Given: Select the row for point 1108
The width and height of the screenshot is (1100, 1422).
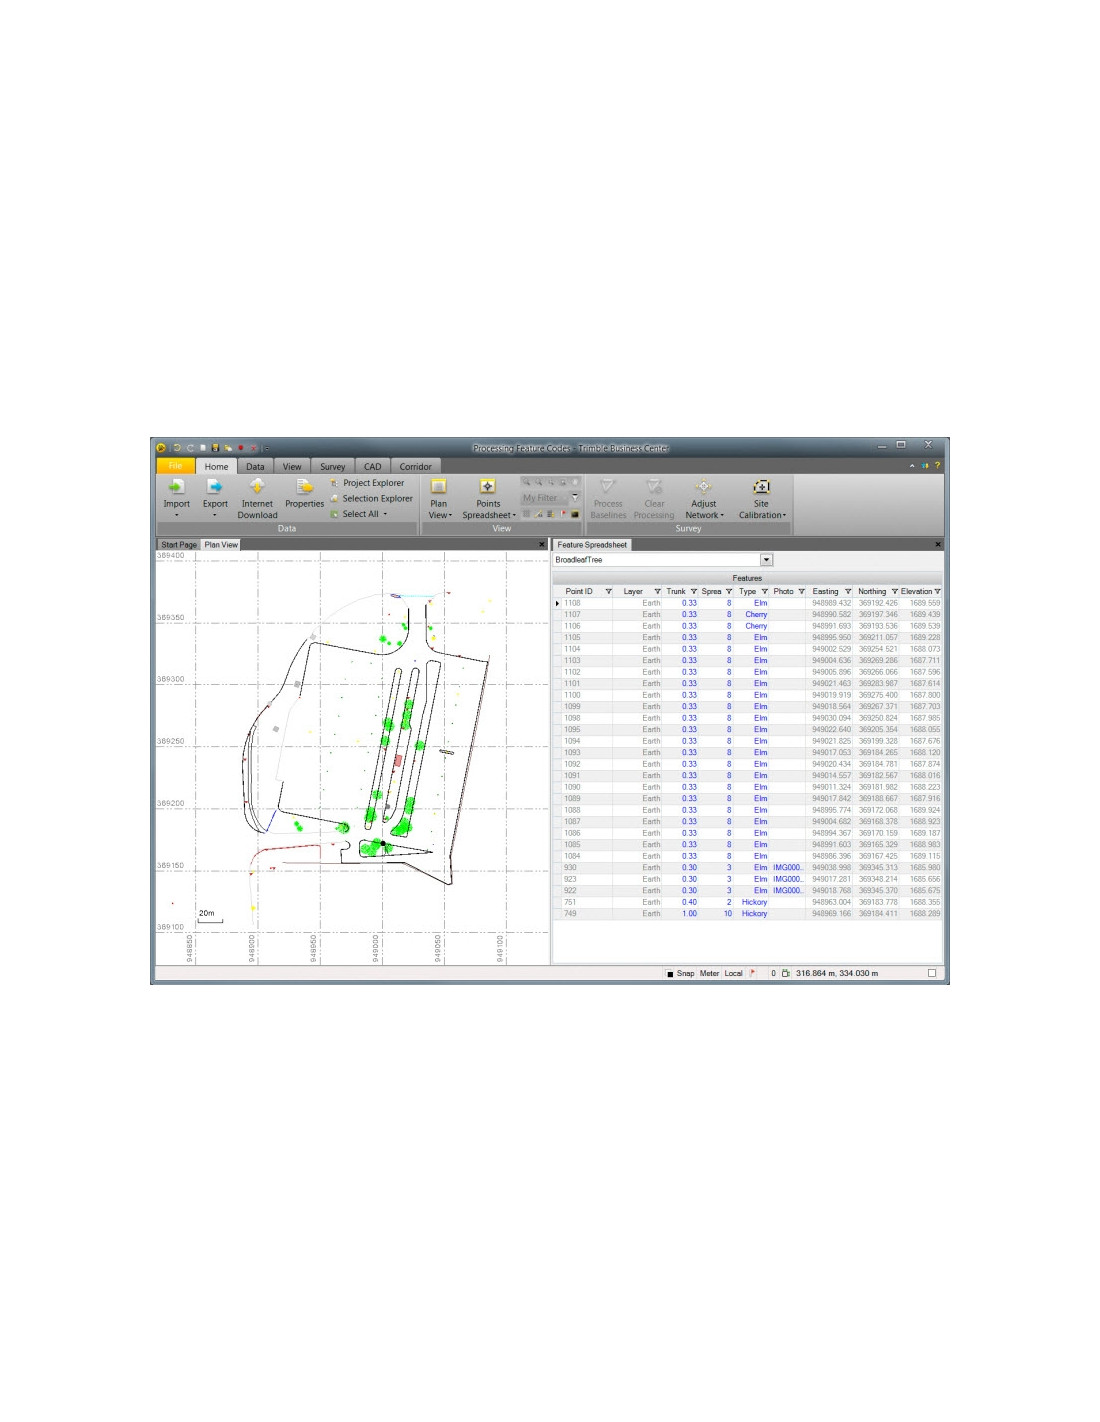Looking at the screenshot, I should tap(747, 603).
